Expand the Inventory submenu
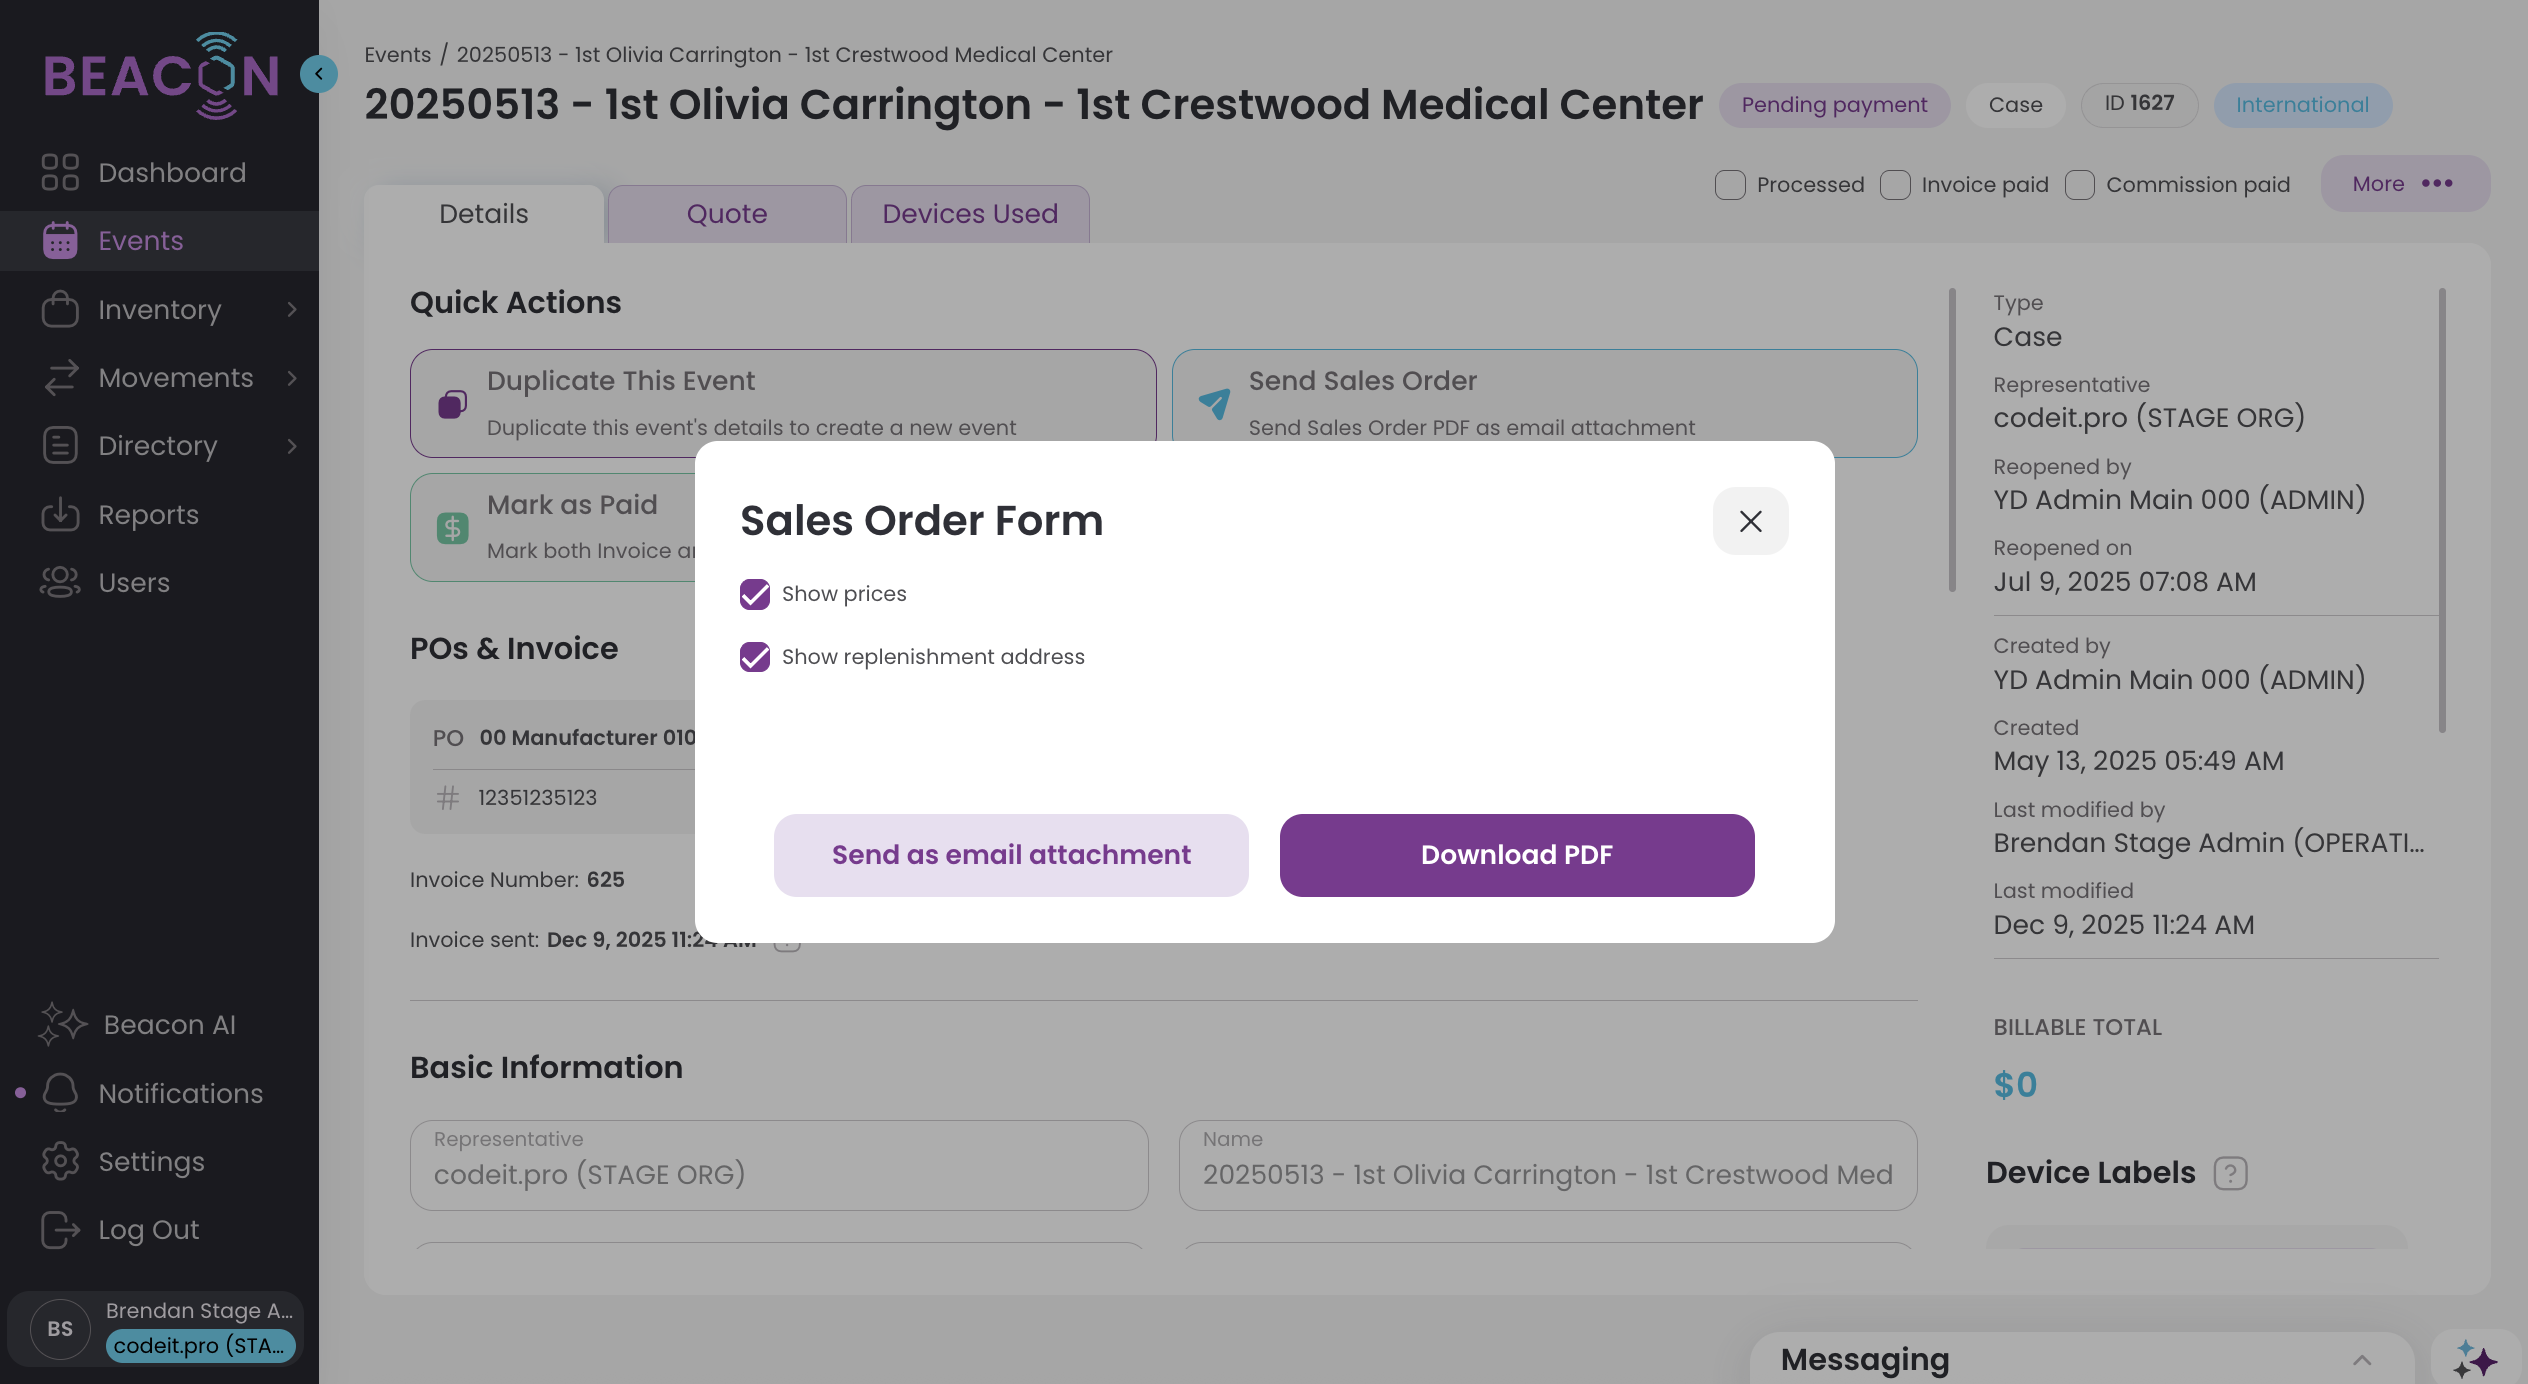This screenshot has width=2528, height=1384. click(292, 310)
